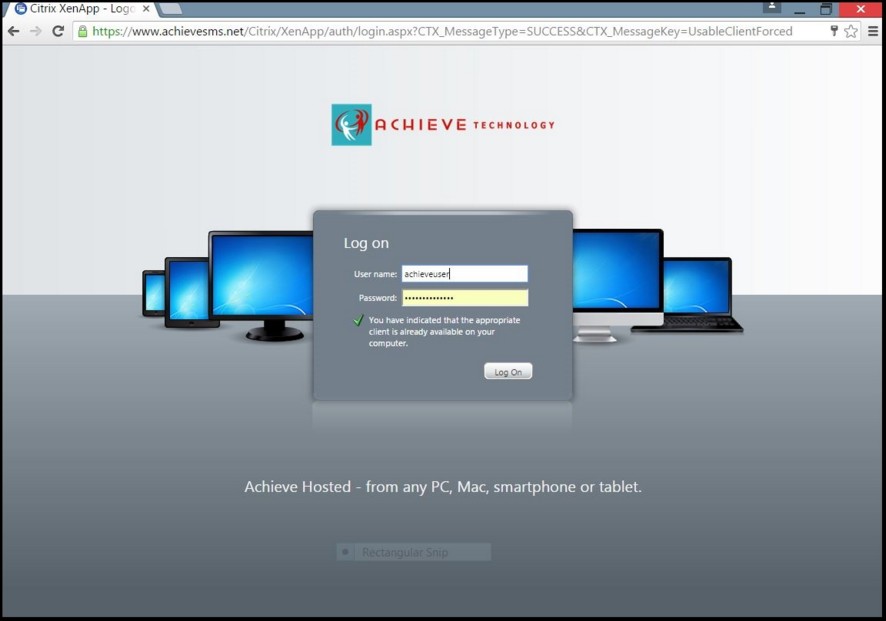Click the client already available message
Image resolution: width=886 pixels, height=621 pixels.
point(444,332)
